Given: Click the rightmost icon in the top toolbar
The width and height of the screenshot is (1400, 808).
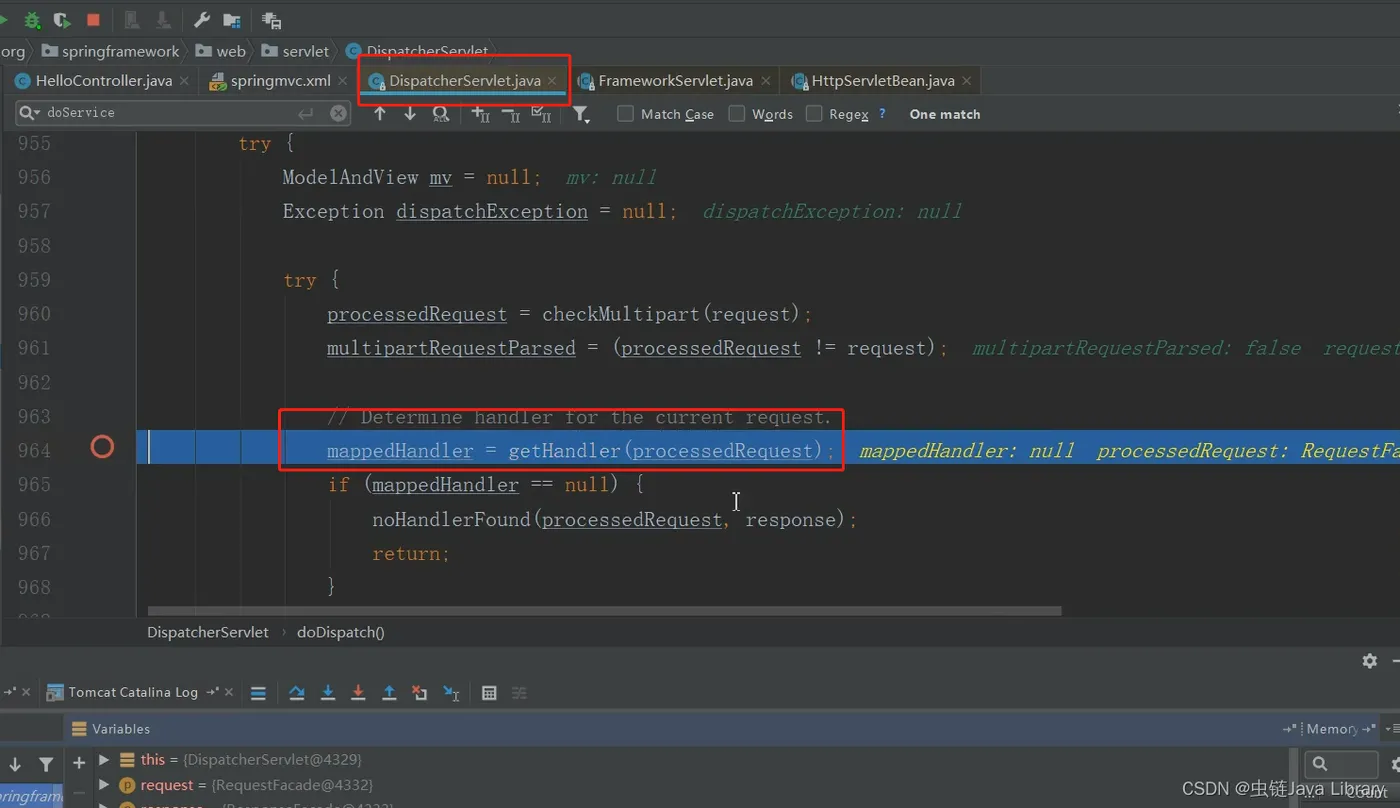Looking at the screenshot, I should [271, 20].
